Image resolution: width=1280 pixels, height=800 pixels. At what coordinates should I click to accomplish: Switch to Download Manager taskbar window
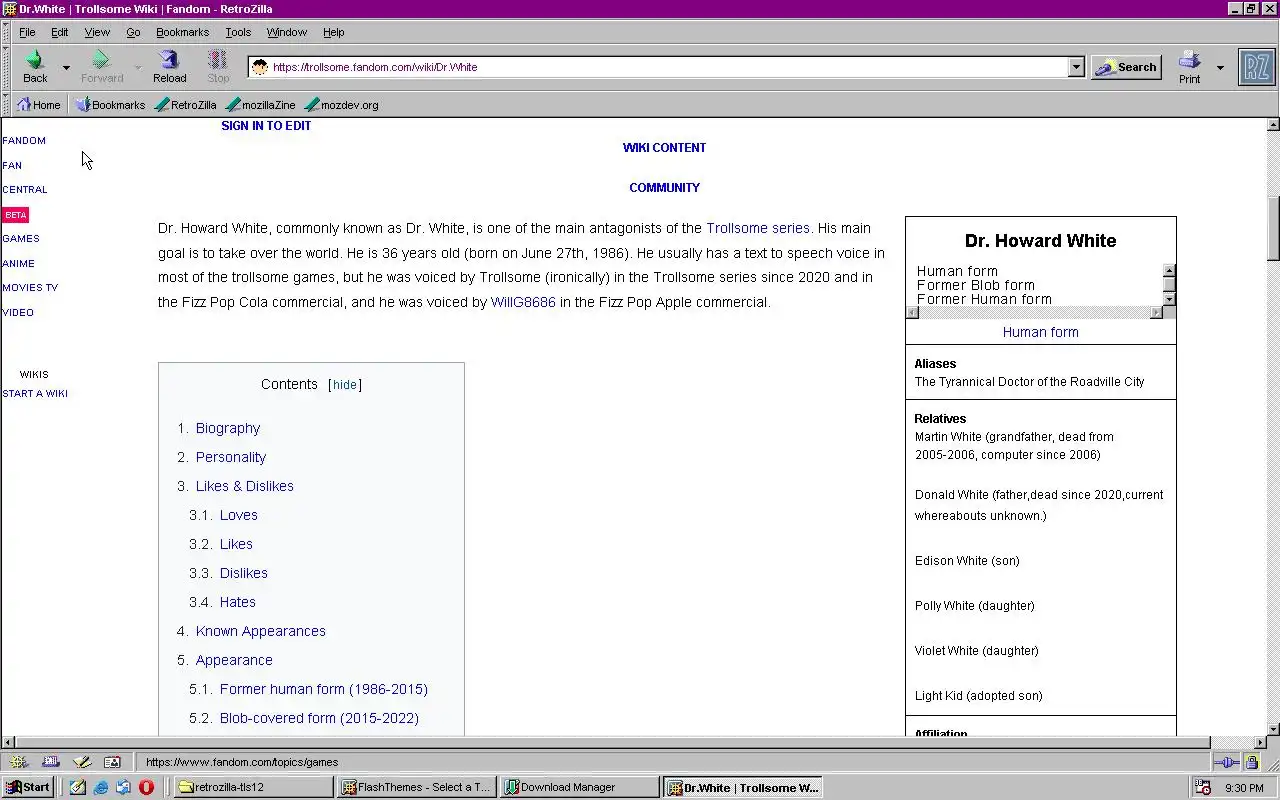click(x=579, y=787)
